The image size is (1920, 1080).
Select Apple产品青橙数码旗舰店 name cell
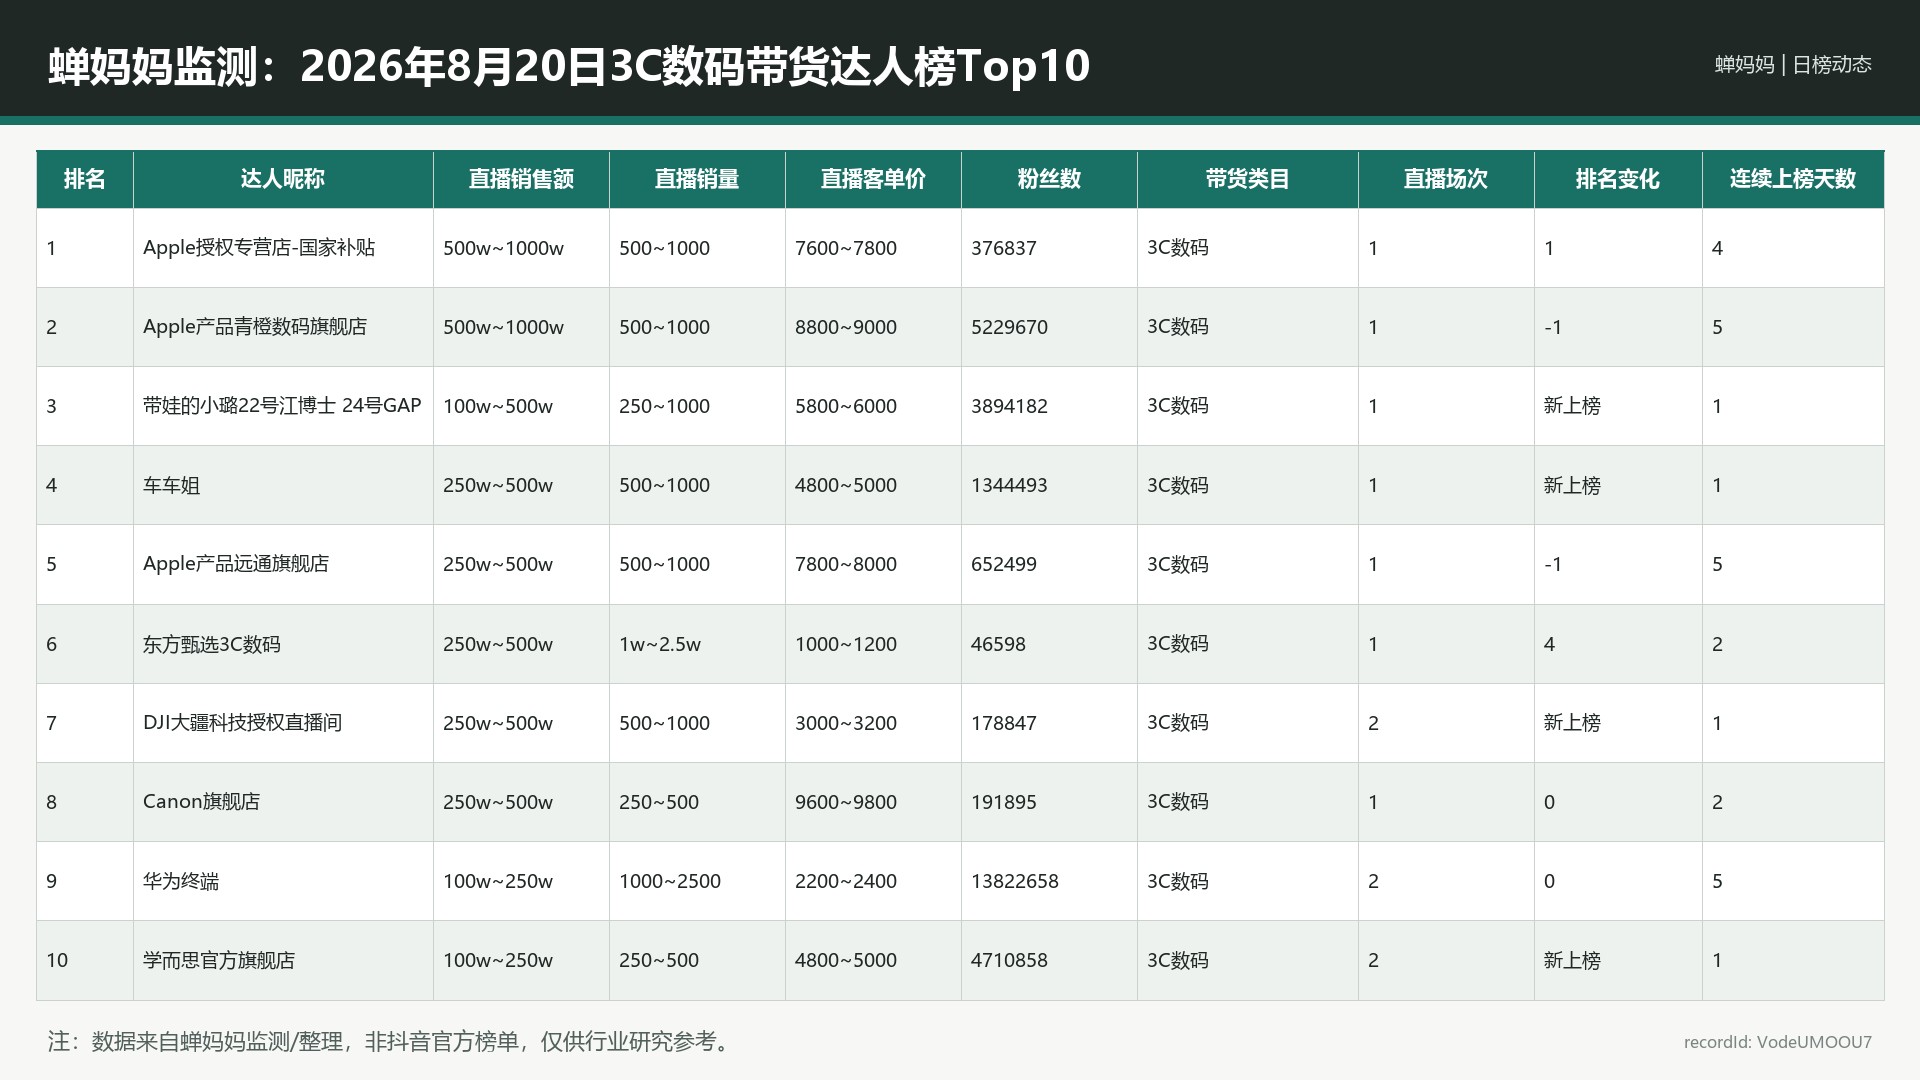(283, 327)
